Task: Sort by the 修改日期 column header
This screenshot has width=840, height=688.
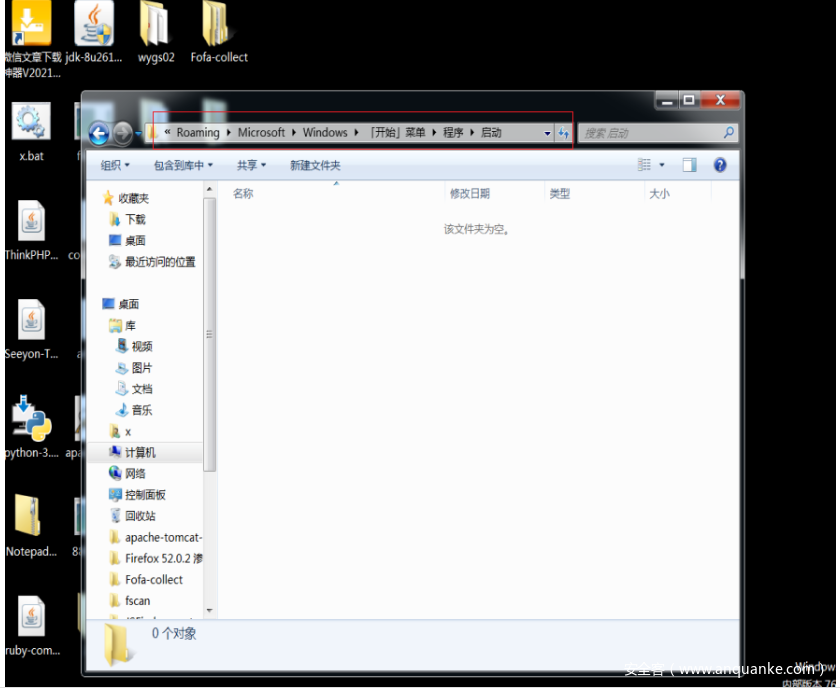Action: click(470, 193)
